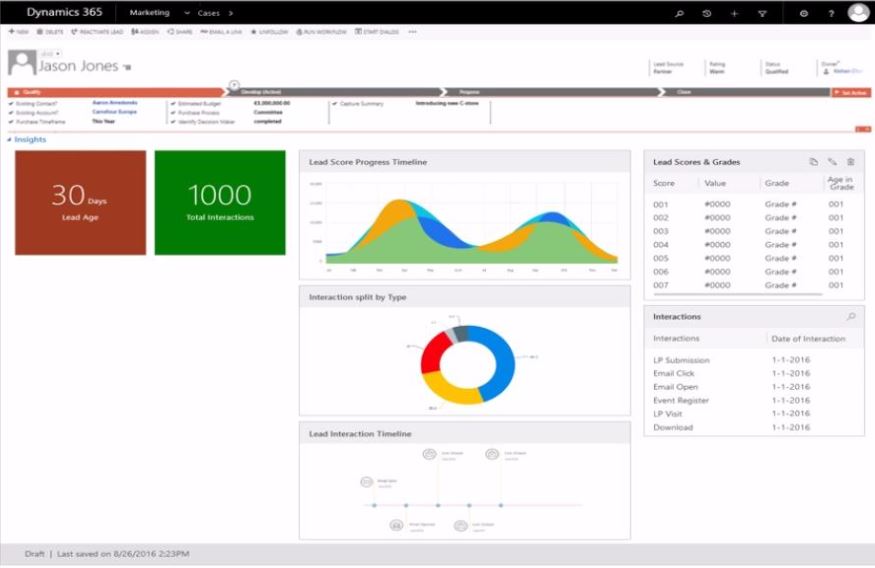Screen dimensions: 875x568
Task: Select the Close stage in process bar
Action: point(684,92)
